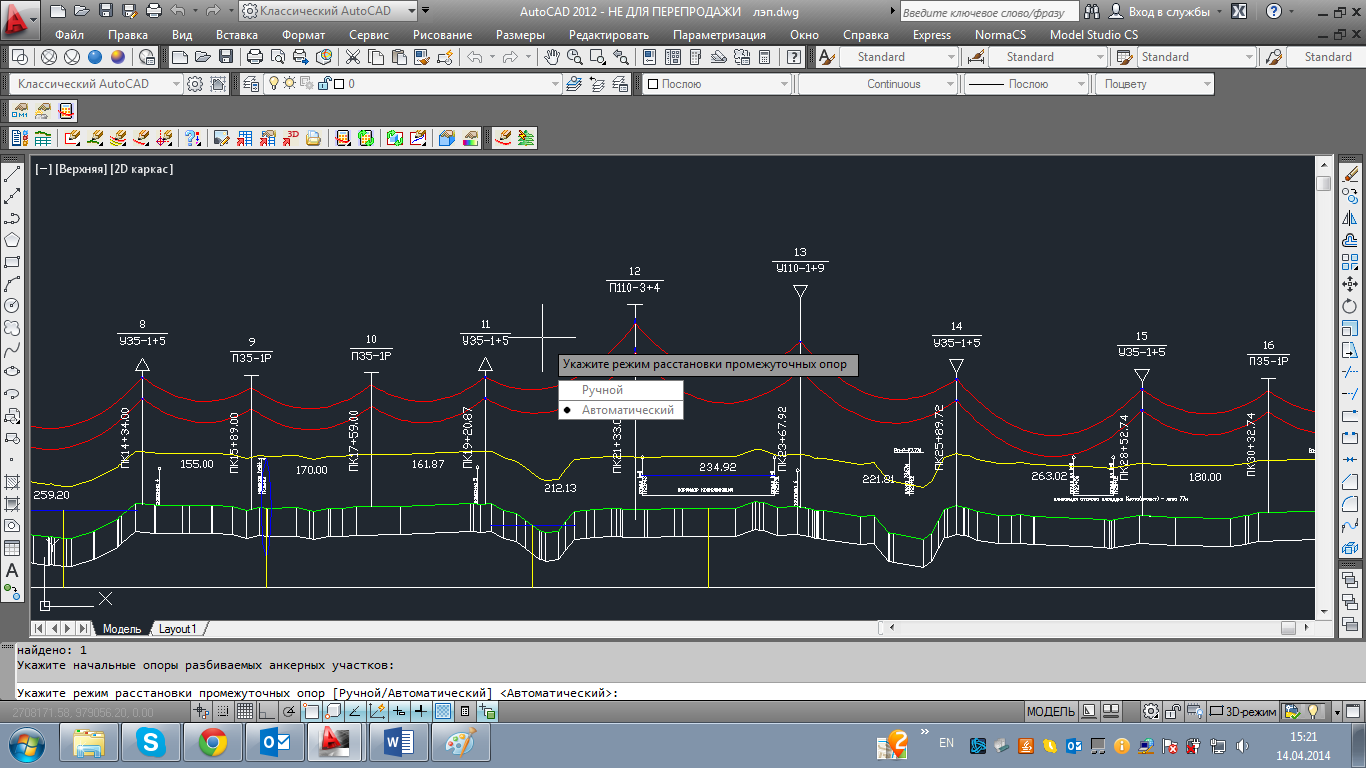Screen dimensions: 1366x768
Task: Choose the Автоматический mode option
Action: point(627,410)
